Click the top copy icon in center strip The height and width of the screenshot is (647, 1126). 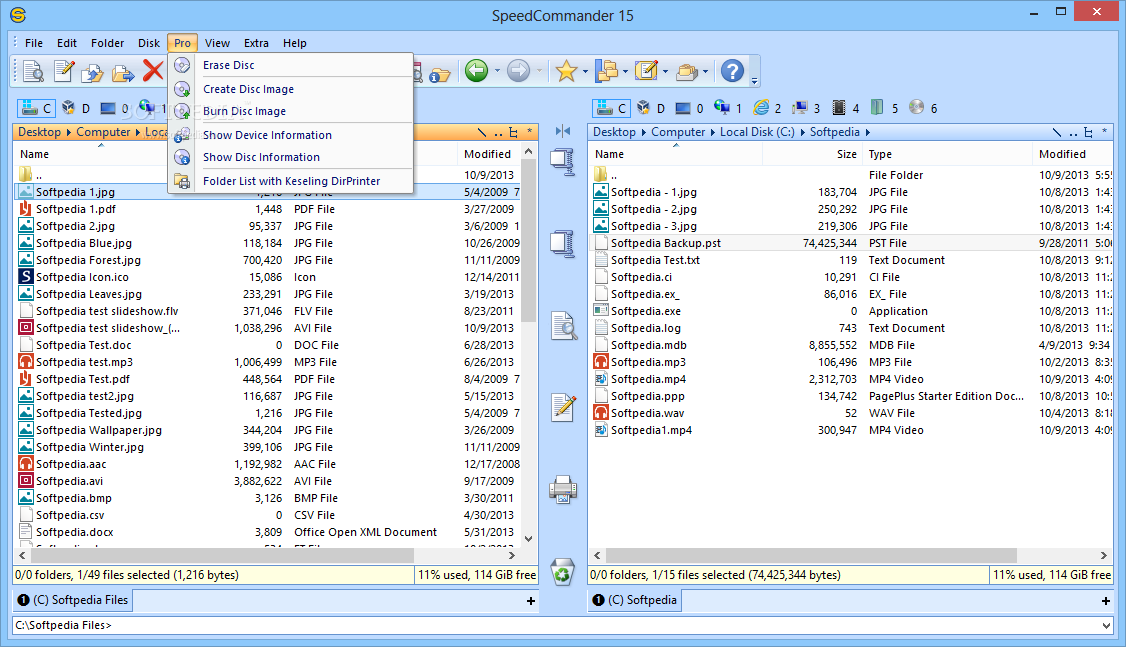click(x=563, y=162)
